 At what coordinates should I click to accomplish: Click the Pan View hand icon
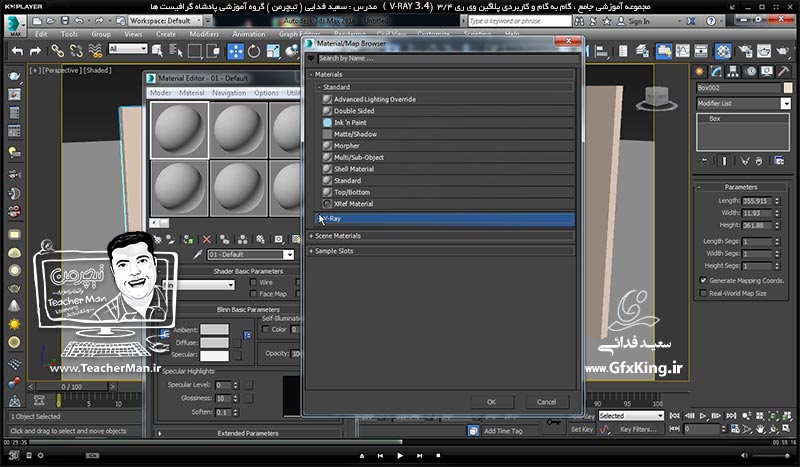click(x=760, y=429)
